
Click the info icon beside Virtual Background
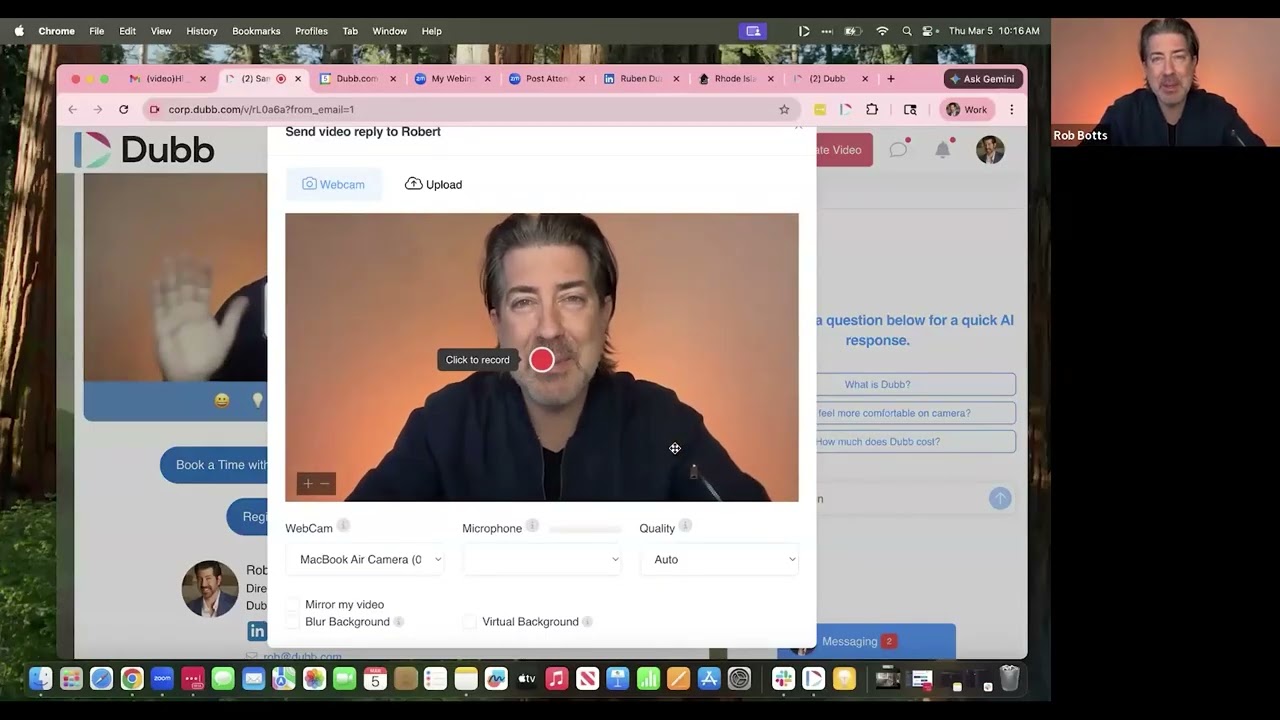587,622
